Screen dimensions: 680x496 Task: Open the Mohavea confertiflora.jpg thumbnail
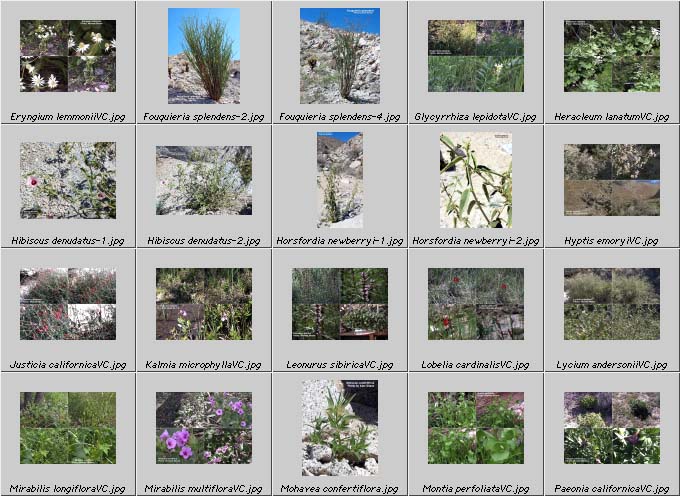(340, 428)
